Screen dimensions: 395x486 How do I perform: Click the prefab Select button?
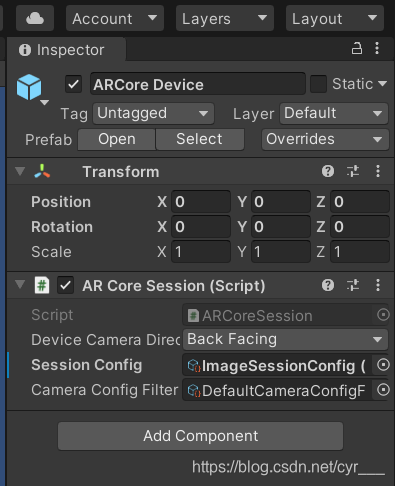[200, 139]
